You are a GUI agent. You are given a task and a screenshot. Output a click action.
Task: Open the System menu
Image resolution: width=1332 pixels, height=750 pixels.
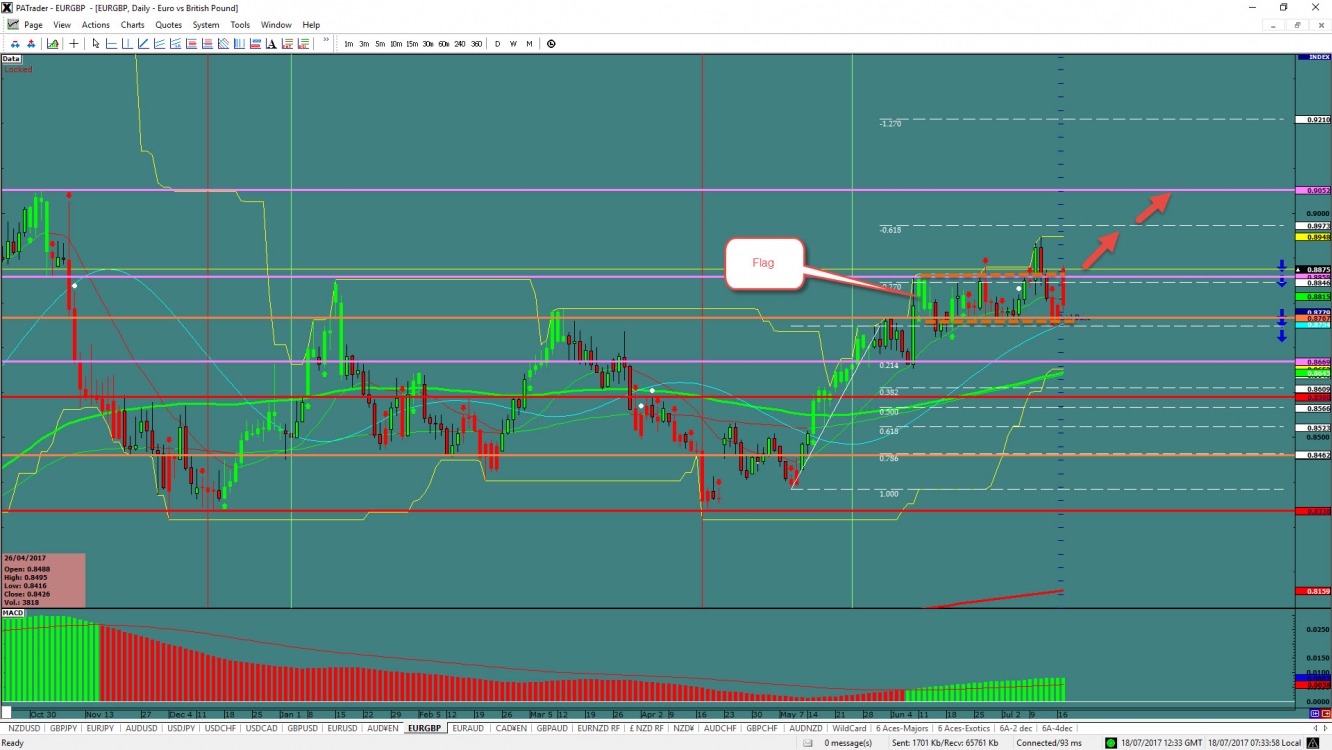(206, 25)
